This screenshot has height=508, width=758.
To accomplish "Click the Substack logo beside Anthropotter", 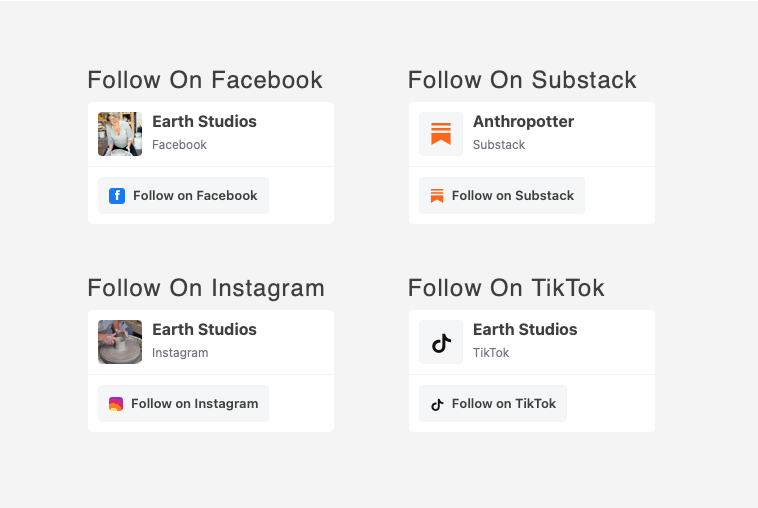I will 441,133.
